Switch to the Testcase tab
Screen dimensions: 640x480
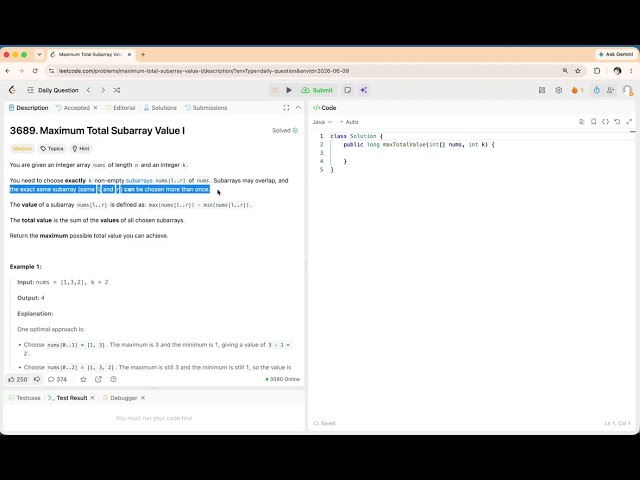(24, 398)
